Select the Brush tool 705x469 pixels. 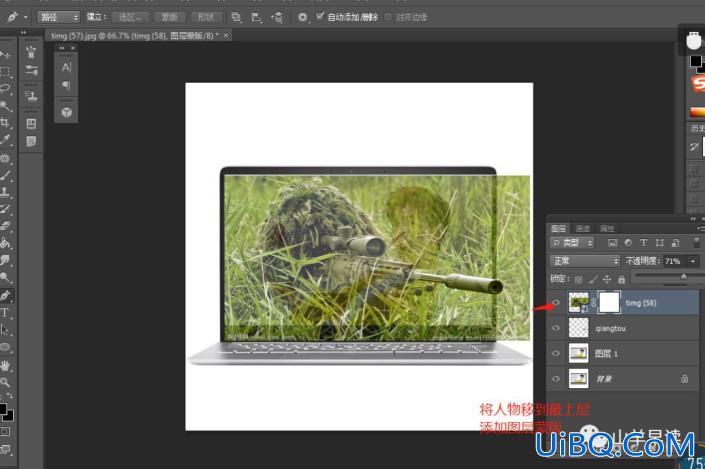[x=5, y=175]
